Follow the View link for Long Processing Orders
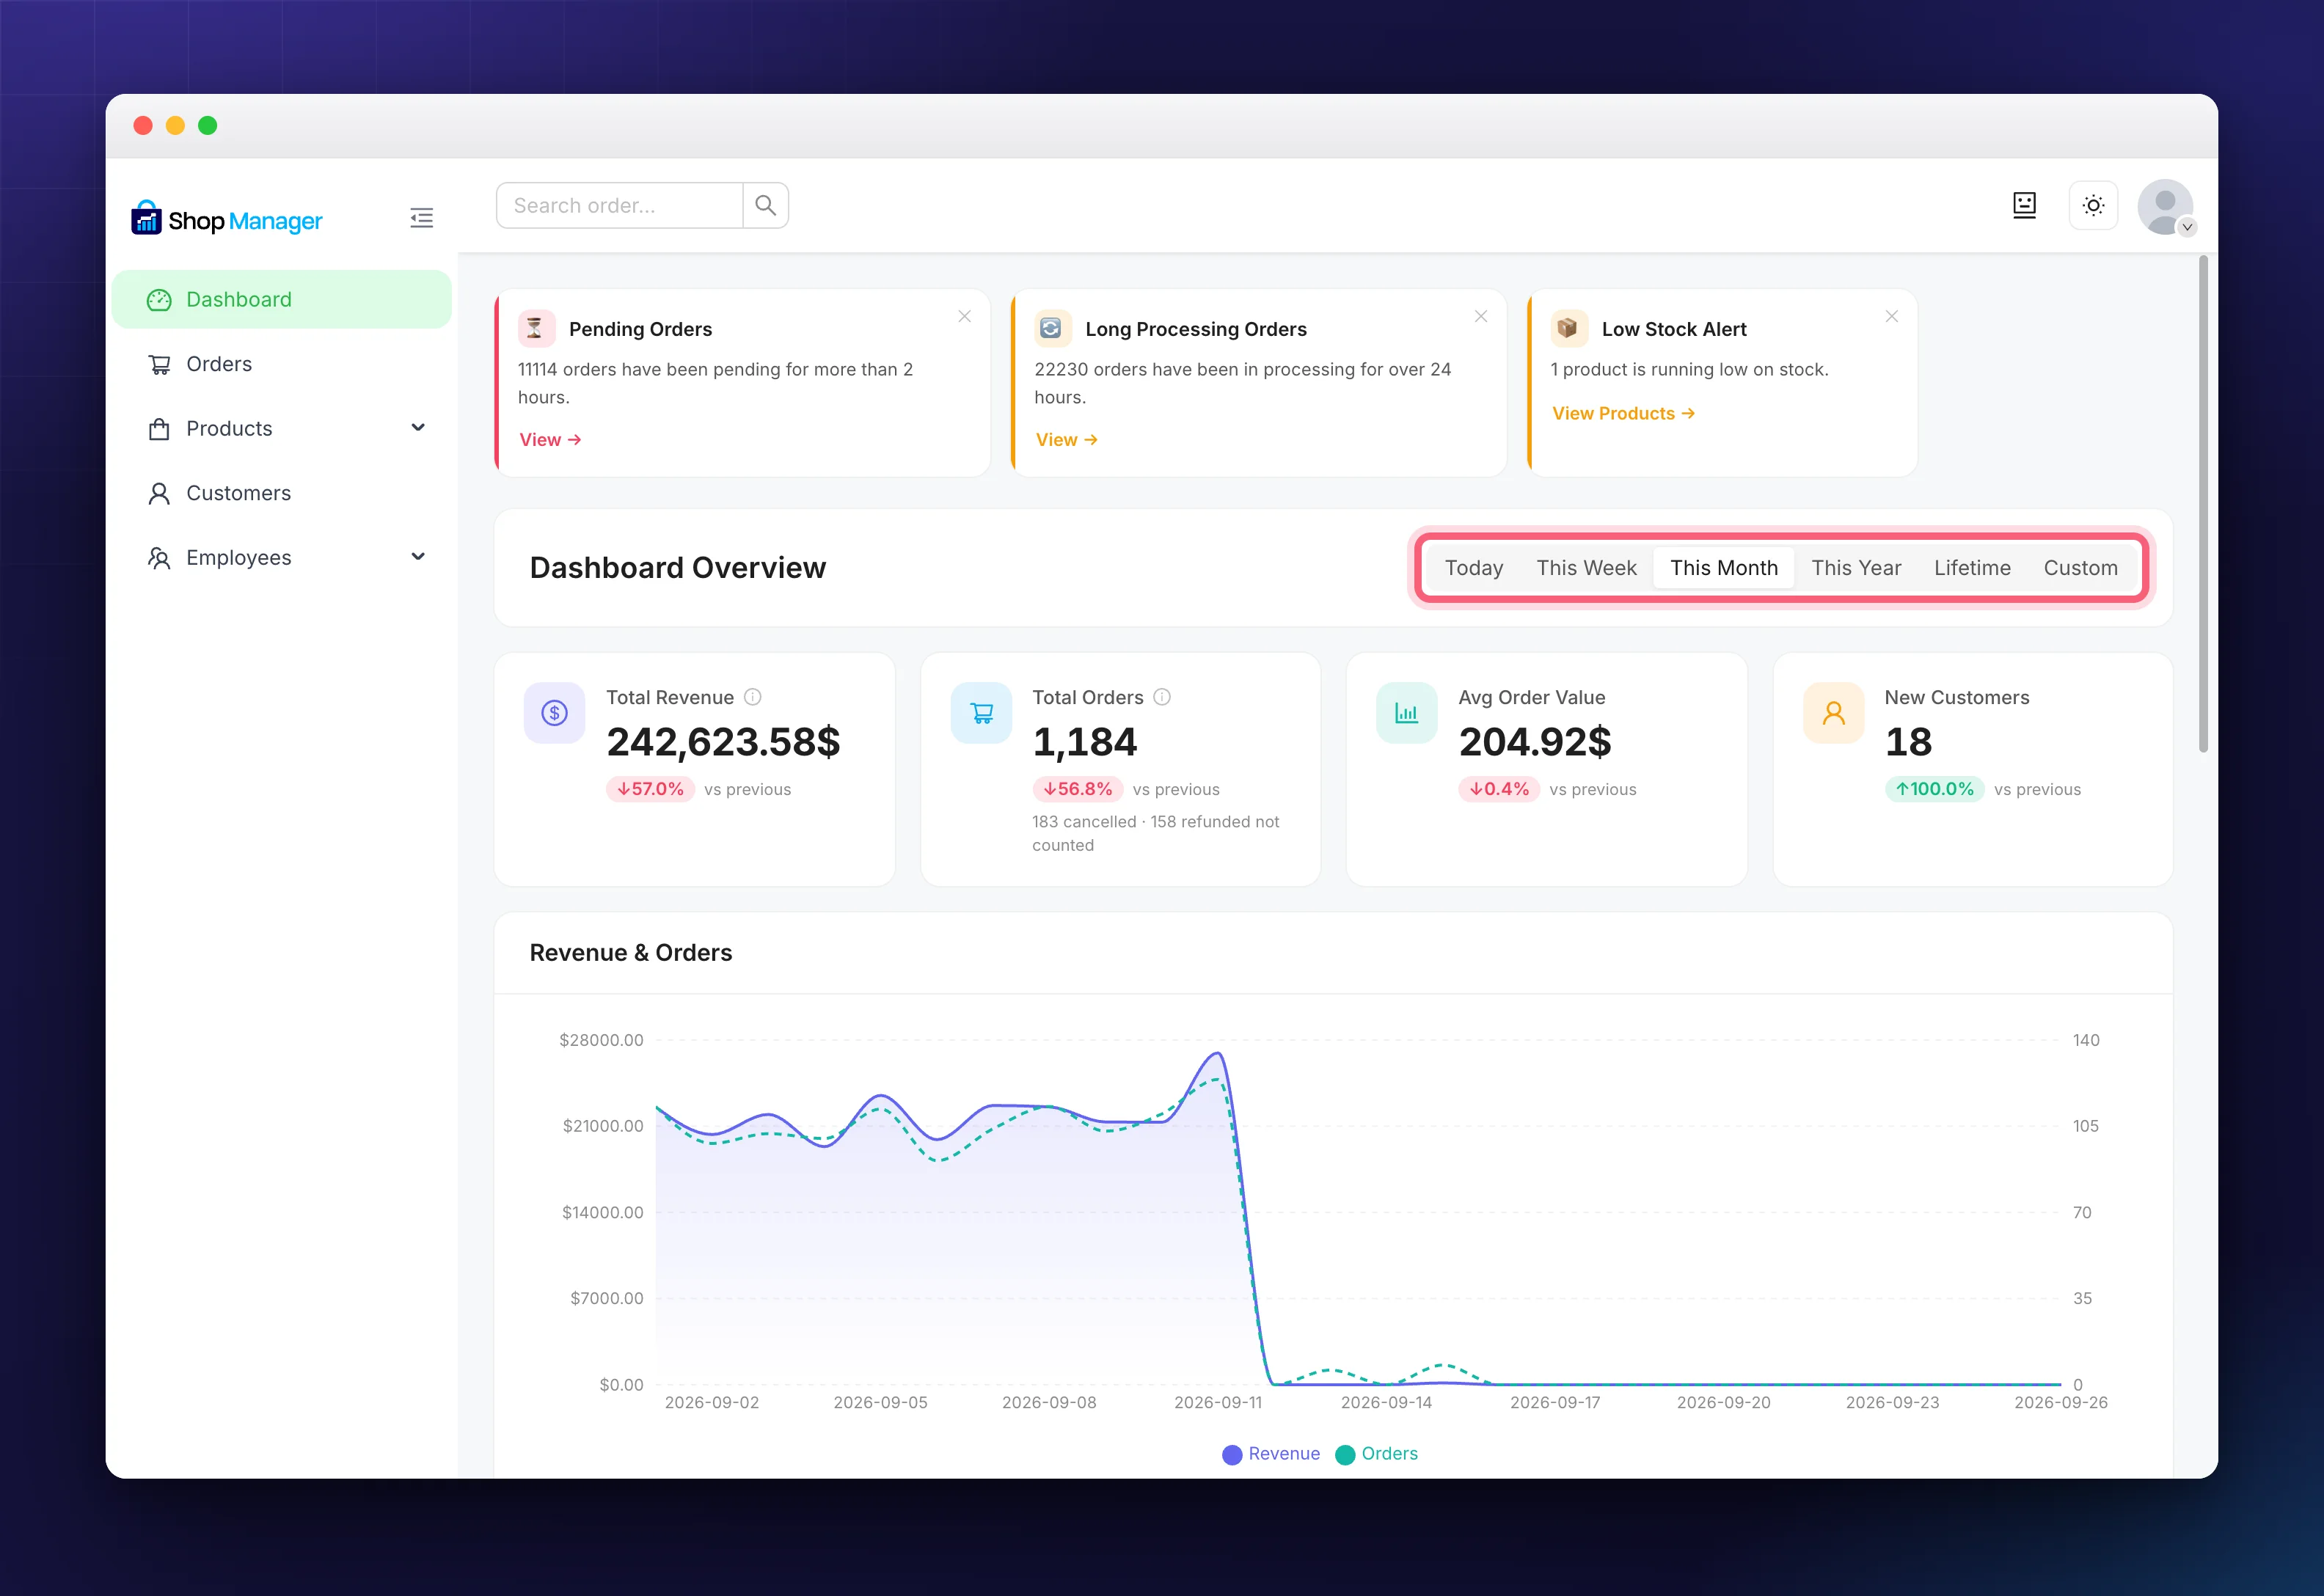 click(x=1066, y=440)
